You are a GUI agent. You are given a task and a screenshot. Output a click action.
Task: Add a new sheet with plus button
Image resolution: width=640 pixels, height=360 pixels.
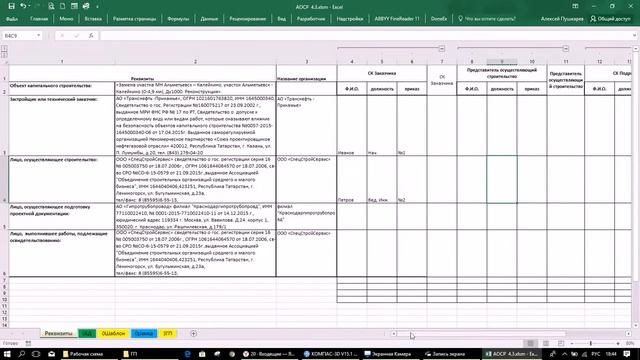[193, 333]
